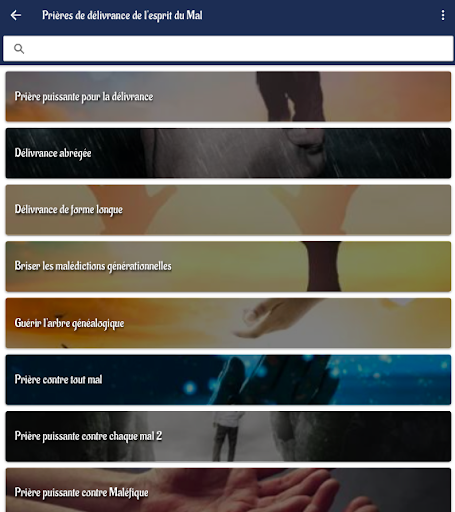Select Délivrance de forme longue
This screenshot has height=512, width=455.
point(228,210)
